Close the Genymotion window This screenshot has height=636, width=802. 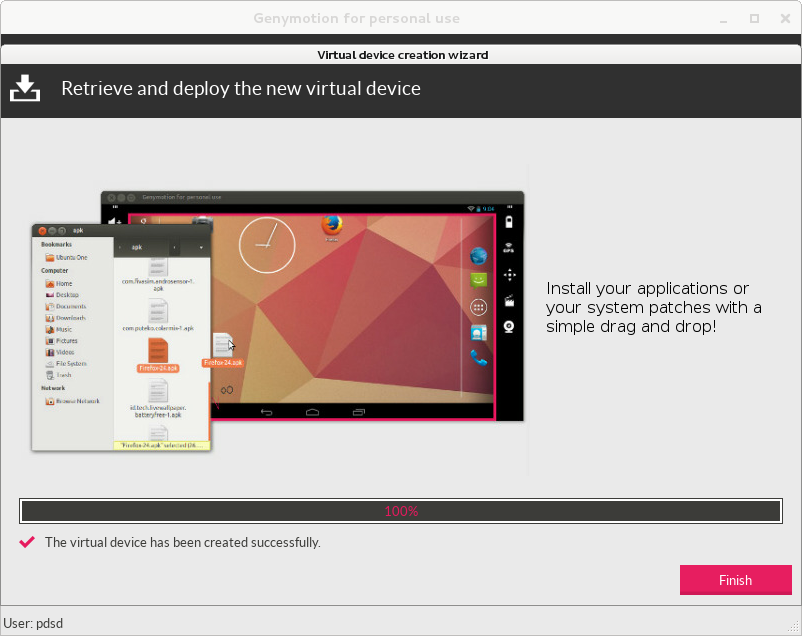coord(785,18)
